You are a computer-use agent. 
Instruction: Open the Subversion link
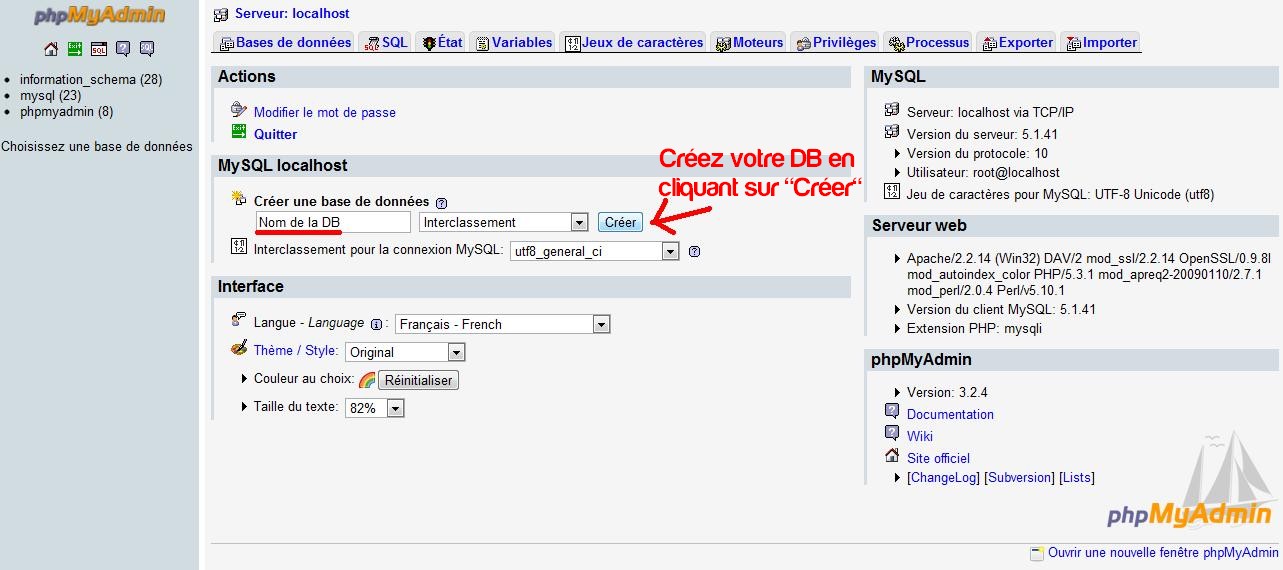pyautogui.click(x=1020, y=478)
